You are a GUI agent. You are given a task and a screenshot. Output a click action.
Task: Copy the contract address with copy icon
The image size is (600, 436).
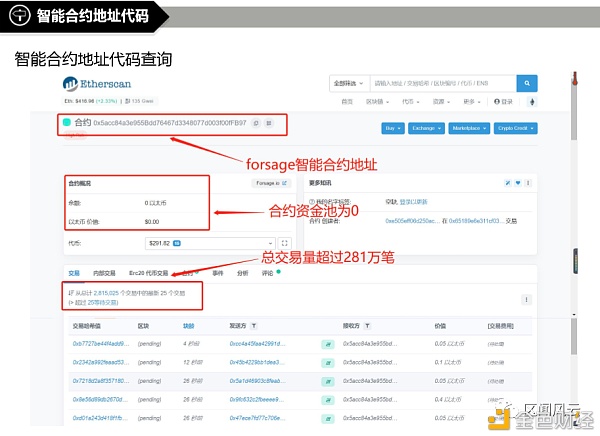point(256,123)
